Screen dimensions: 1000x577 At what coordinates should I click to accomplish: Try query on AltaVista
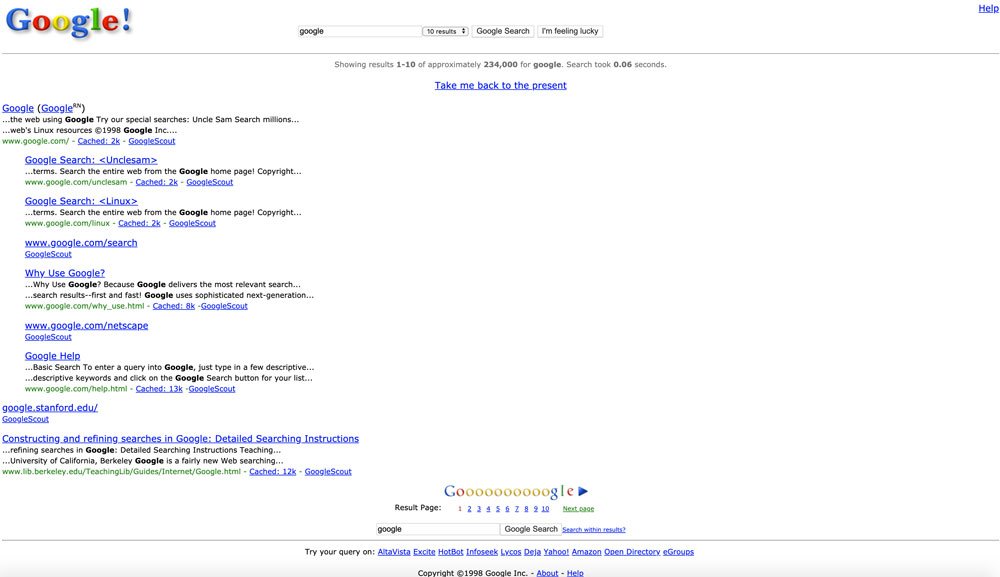tap(394, 552)
